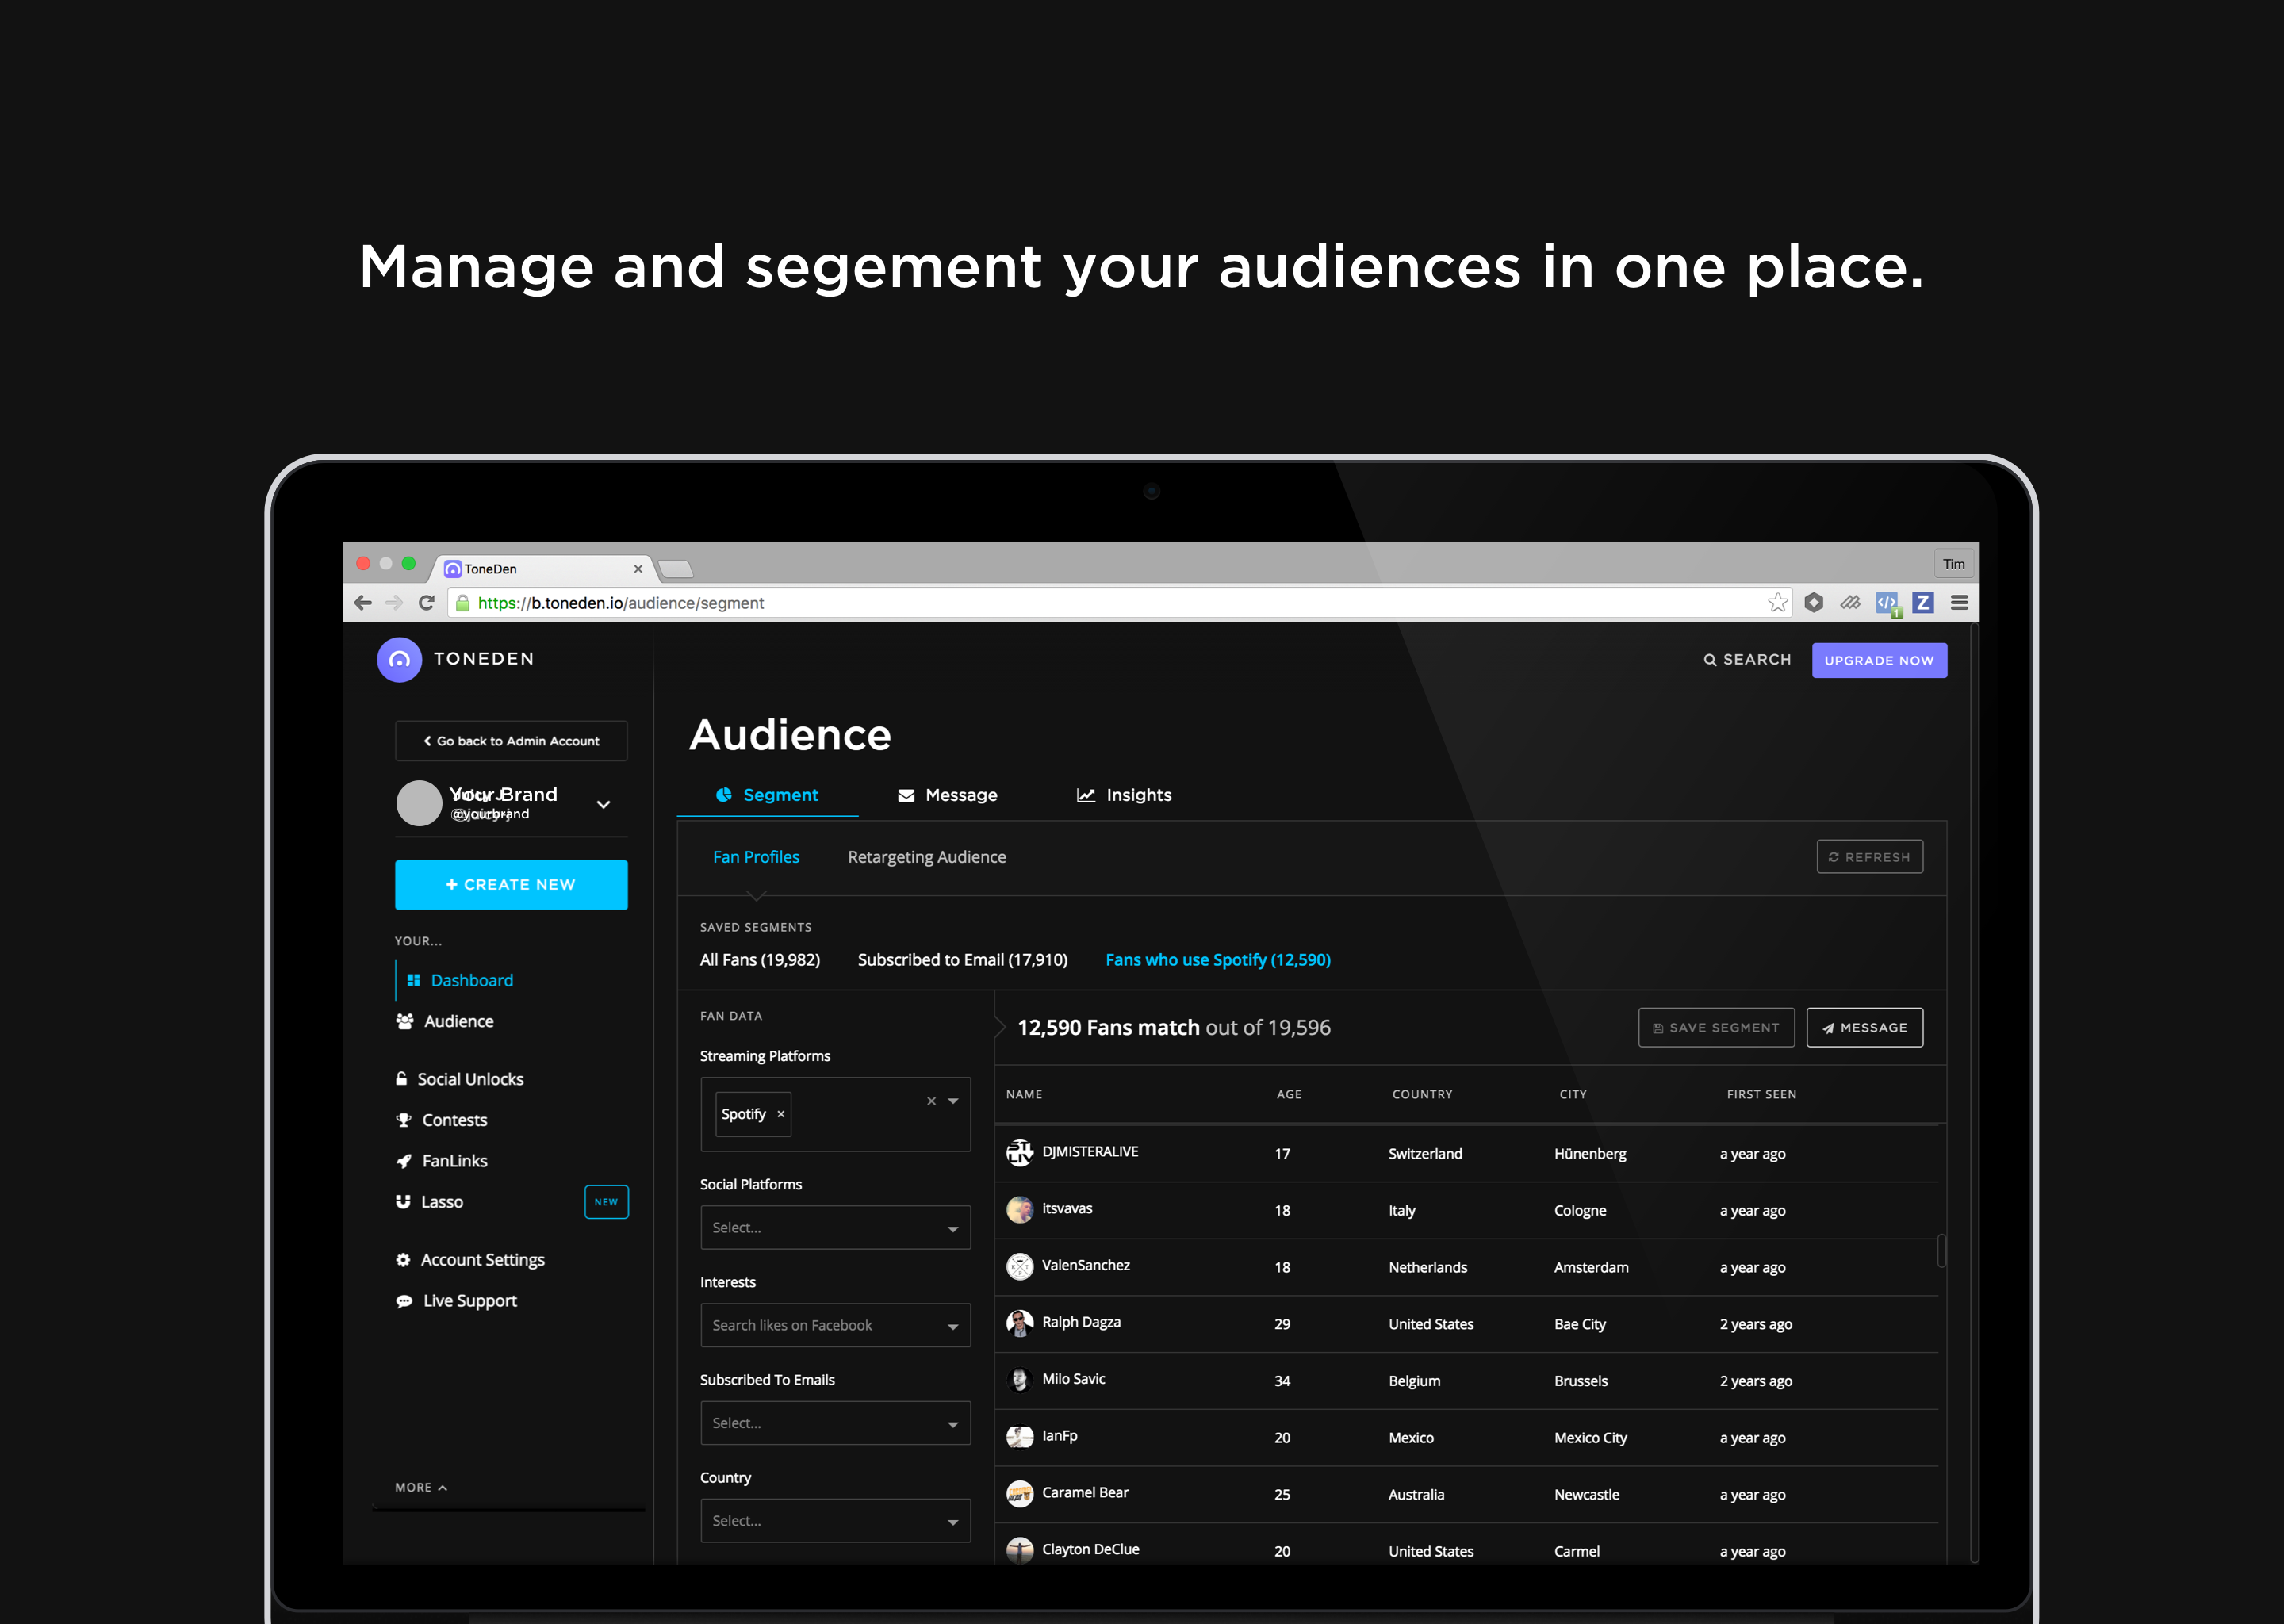The image size is (2284, 1624).
Task: Switch to Retargeting Audience tab
Action: [x=926, y=857]
